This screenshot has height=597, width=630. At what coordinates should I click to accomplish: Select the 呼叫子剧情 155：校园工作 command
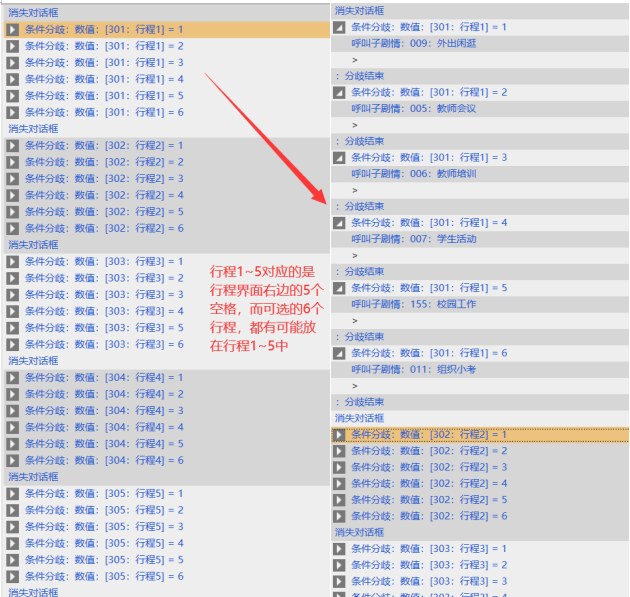tap(413, 304)
